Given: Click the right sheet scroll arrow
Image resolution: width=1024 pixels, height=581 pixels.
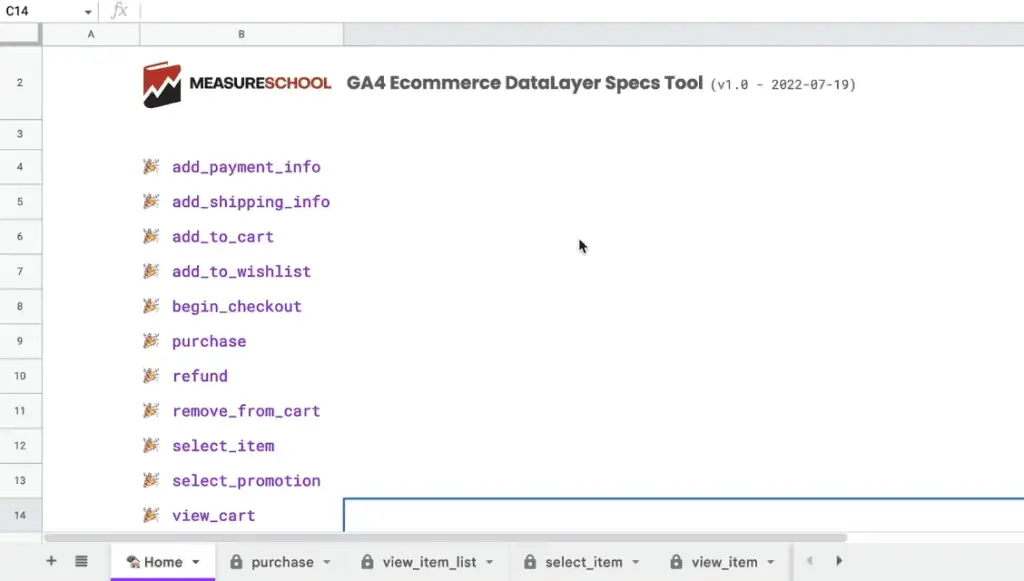Looking at the screenshot, I should coord(839,561).
